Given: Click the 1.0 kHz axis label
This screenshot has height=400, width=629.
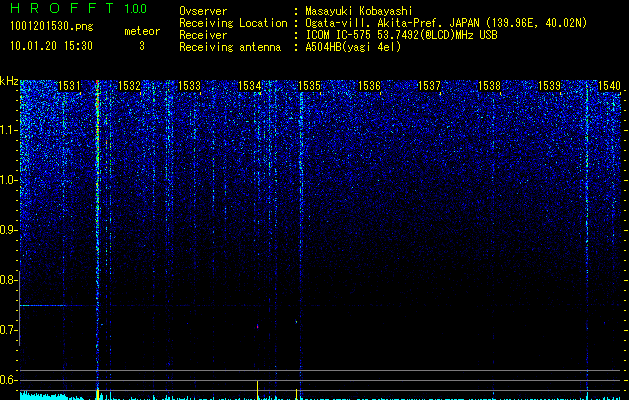Looking at the screenshot, I should [8, 180].
